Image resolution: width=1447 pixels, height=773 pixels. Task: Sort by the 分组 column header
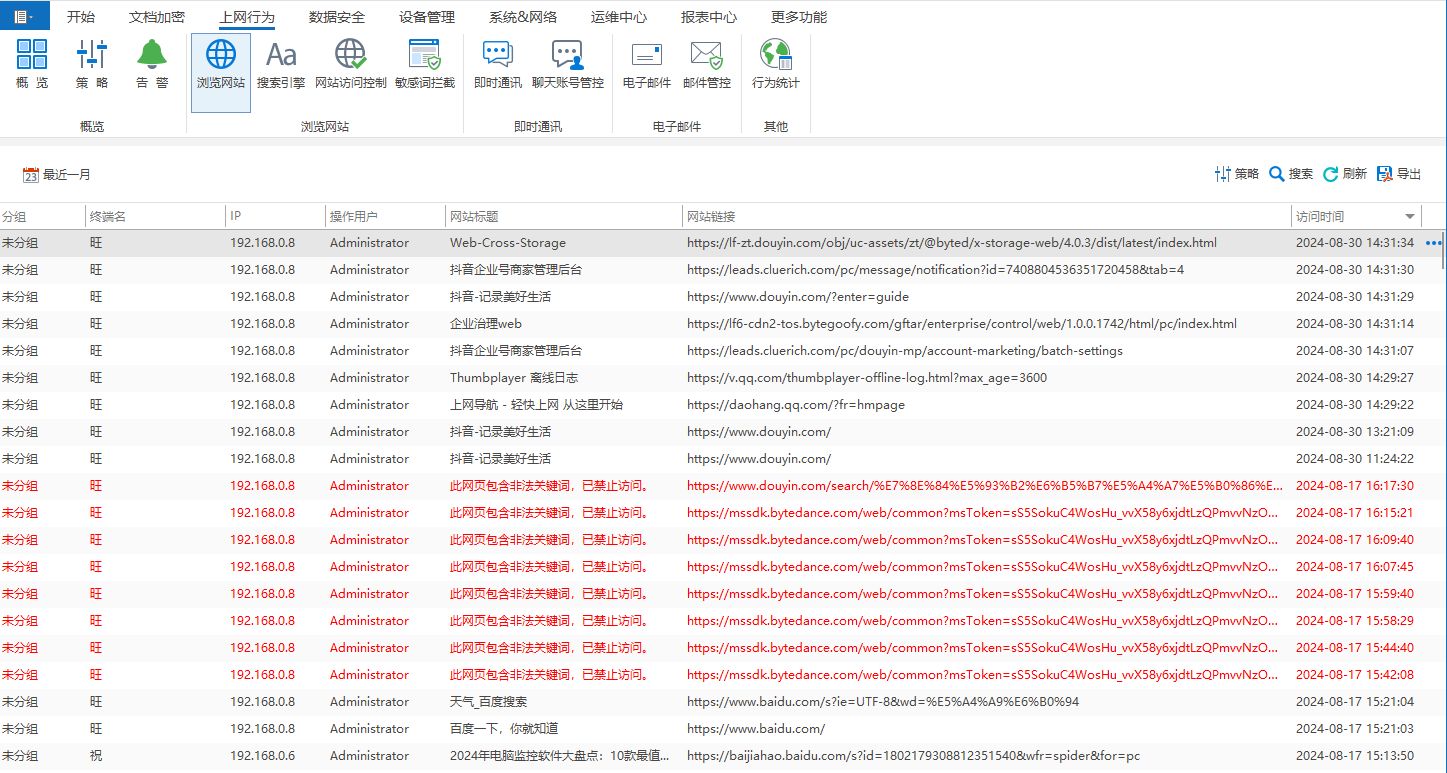(x=42, y=216)
